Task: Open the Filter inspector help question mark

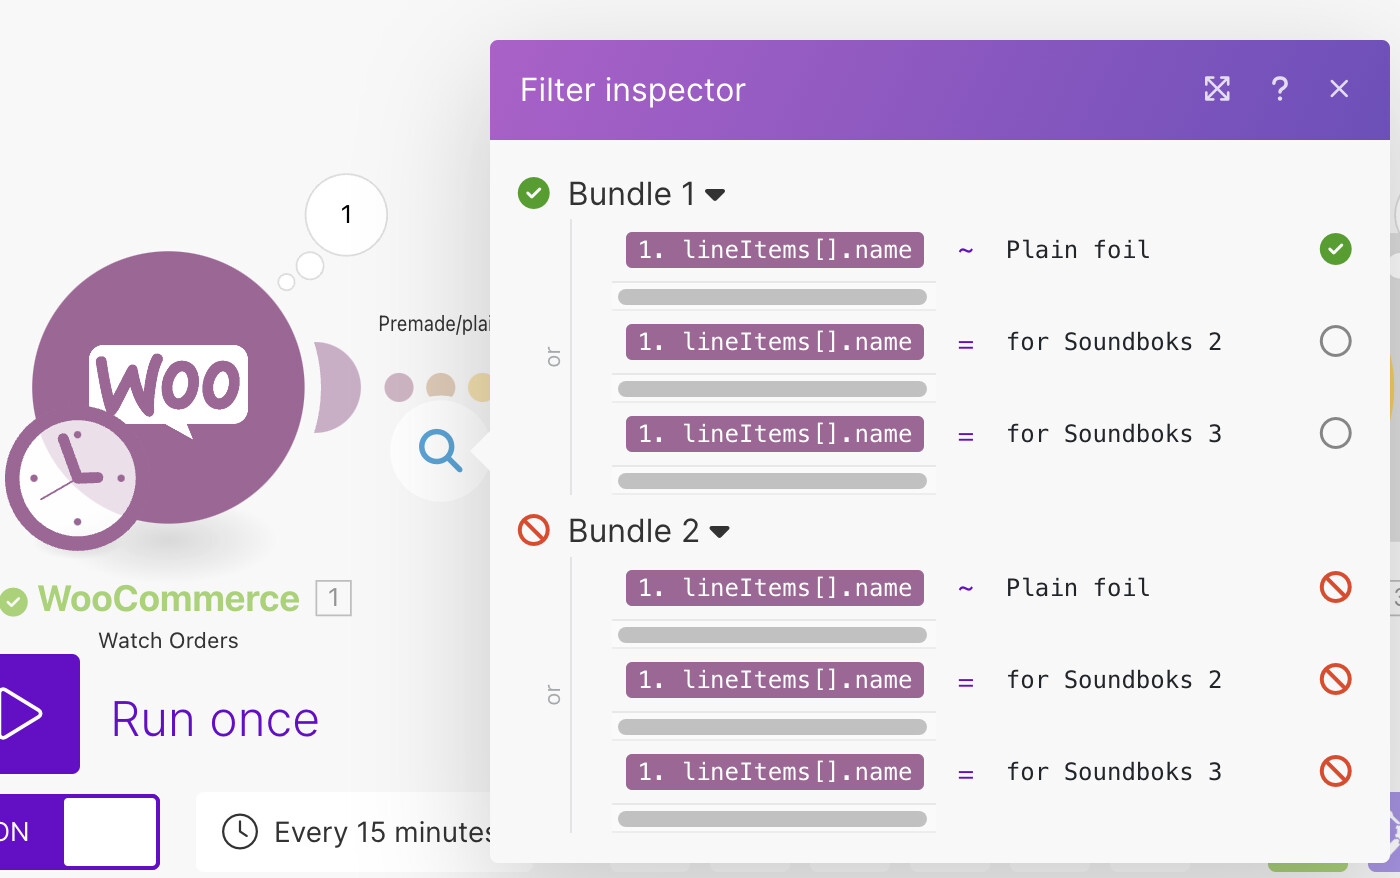Action: [1279, 89]
